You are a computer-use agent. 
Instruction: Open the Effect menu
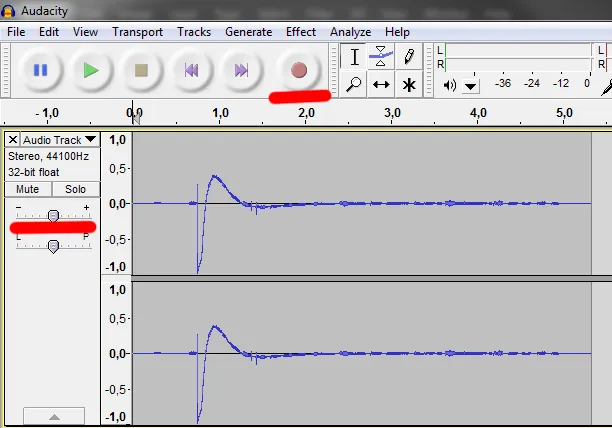click(x=301, y=32)
